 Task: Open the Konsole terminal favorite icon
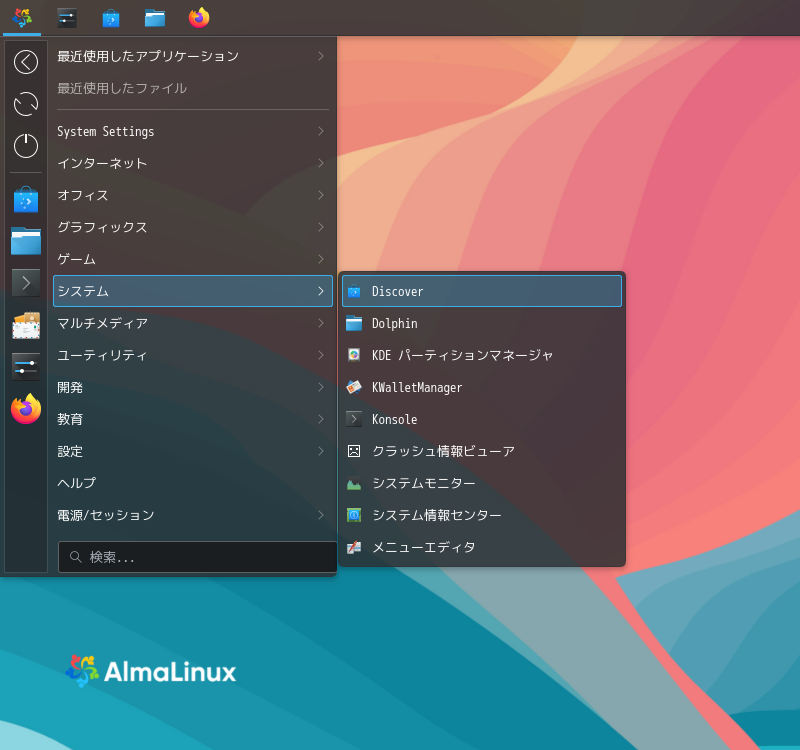tap(25, 283)
